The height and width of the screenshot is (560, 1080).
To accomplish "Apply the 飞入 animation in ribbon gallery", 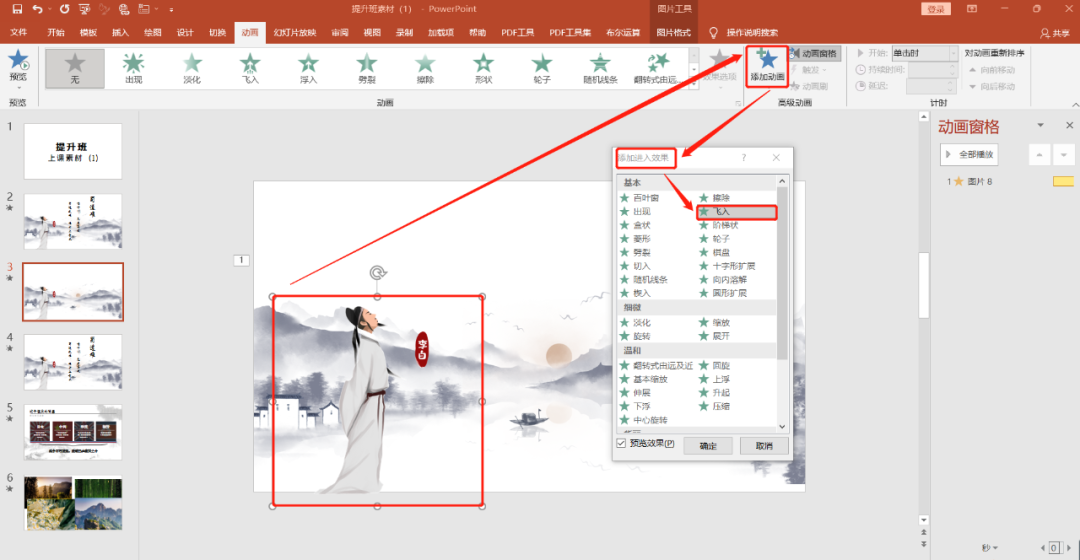I will [x=250, y=68].
